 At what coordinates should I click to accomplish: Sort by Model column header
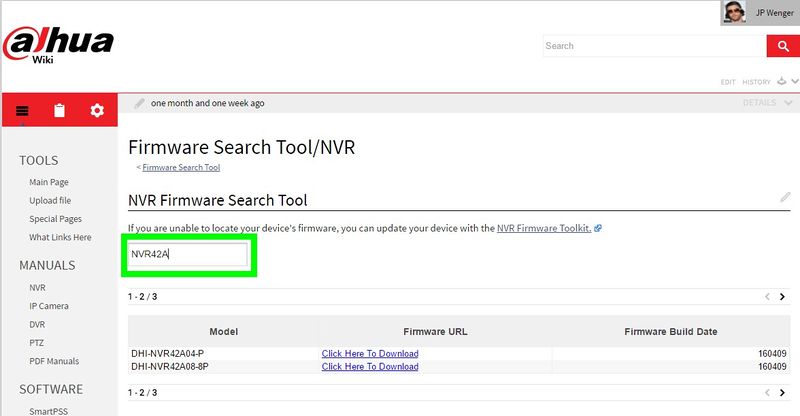[x=223, y=332]
